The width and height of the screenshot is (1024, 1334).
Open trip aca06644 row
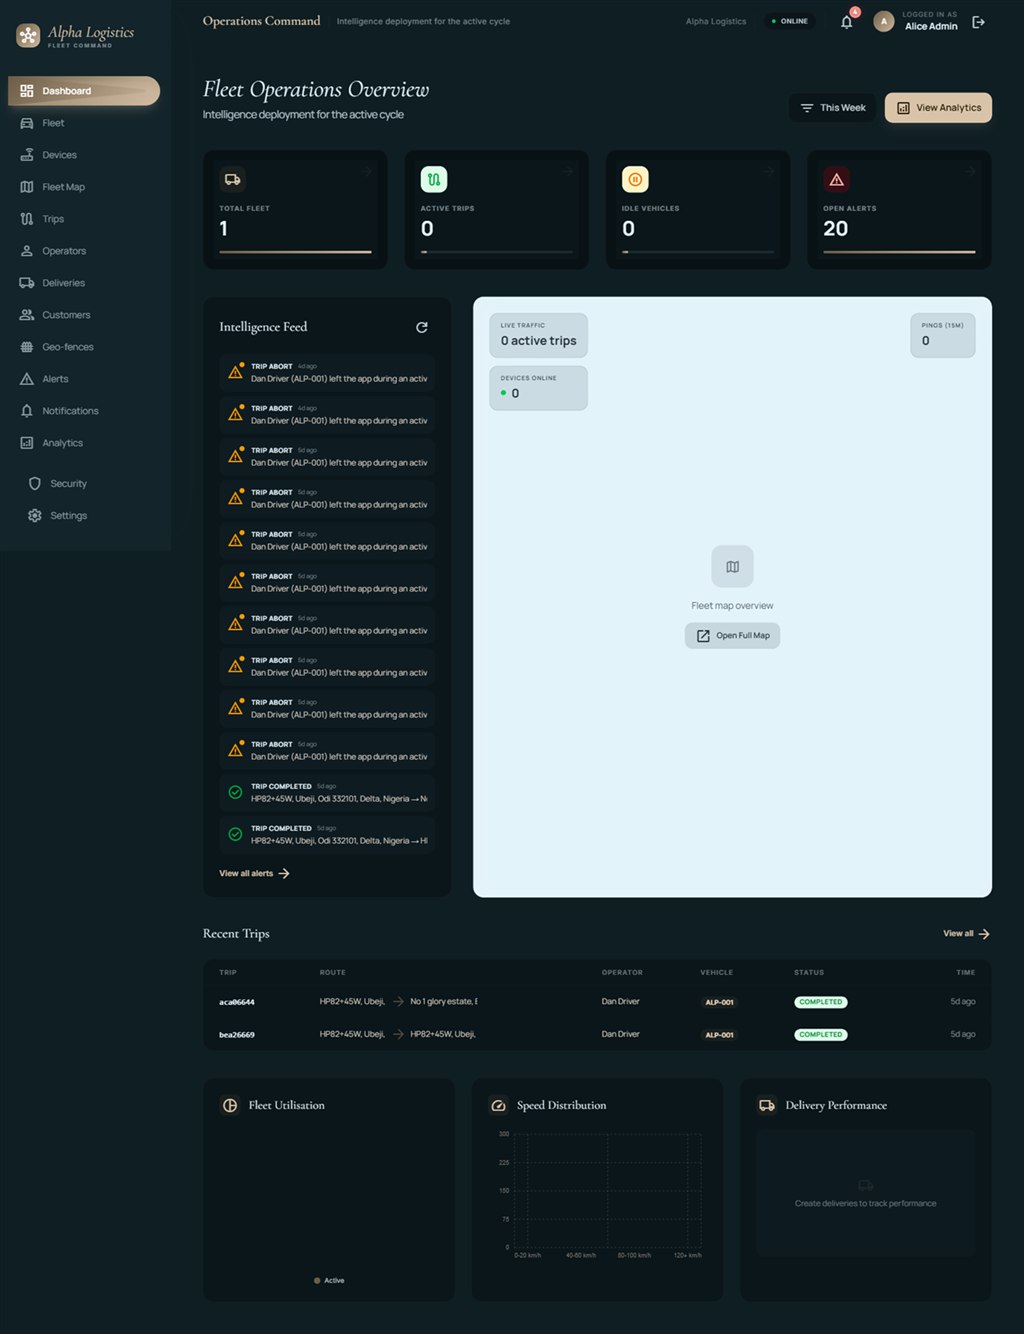click(x=597, y=1001)
